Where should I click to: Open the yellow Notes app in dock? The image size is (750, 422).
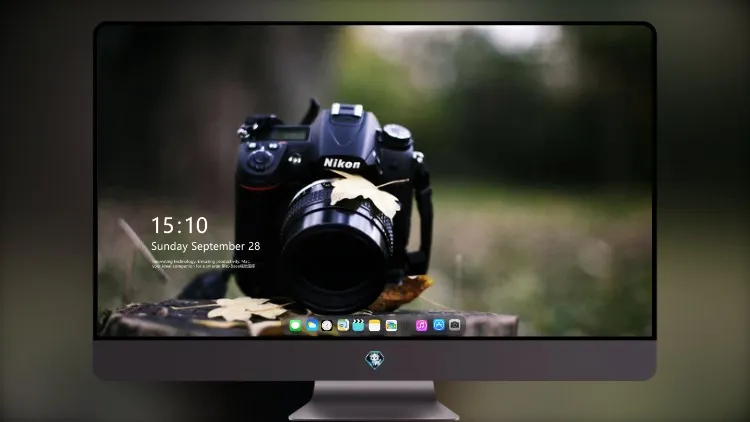coord(375,326)
